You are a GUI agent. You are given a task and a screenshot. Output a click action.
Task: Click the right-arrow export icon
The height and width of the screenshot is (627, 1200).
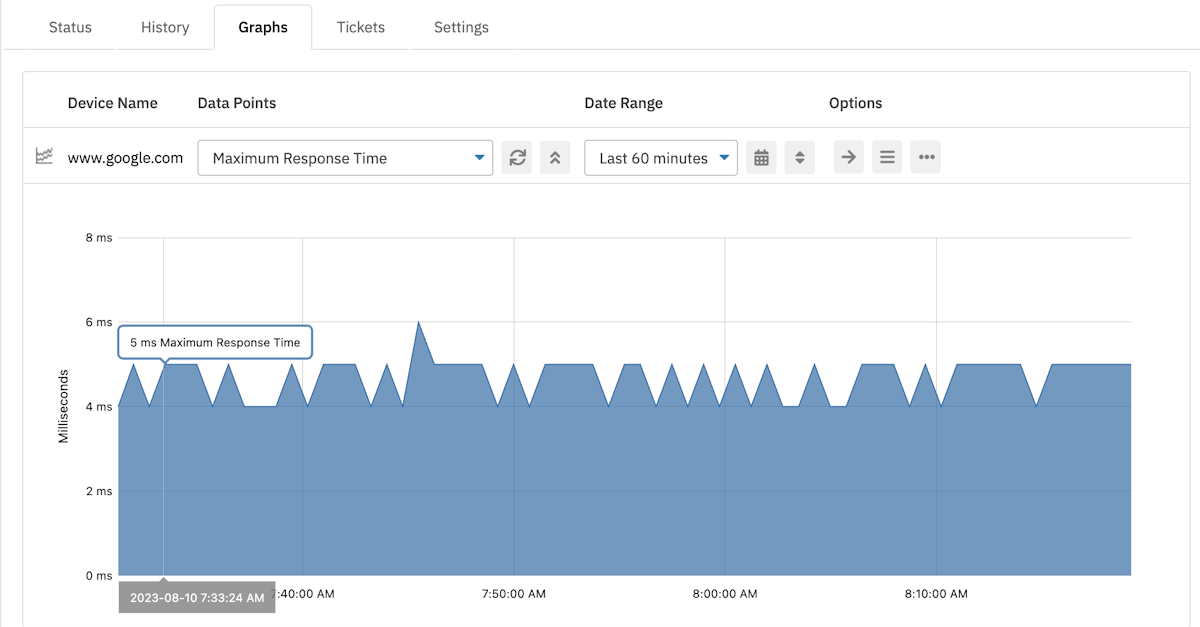[848, 157]
